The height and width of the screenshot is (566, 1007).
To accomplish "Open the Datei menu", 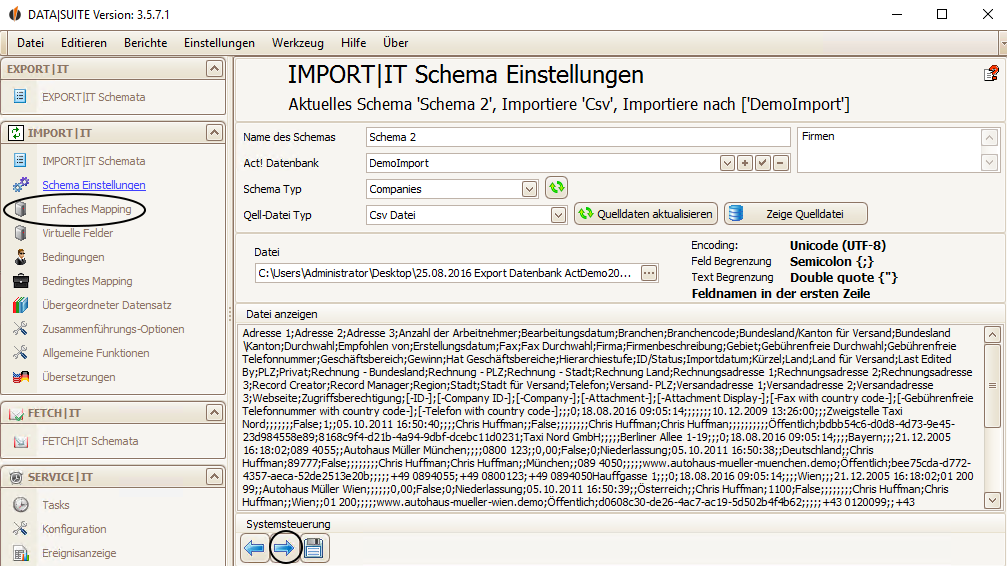I will coord(30,42).
